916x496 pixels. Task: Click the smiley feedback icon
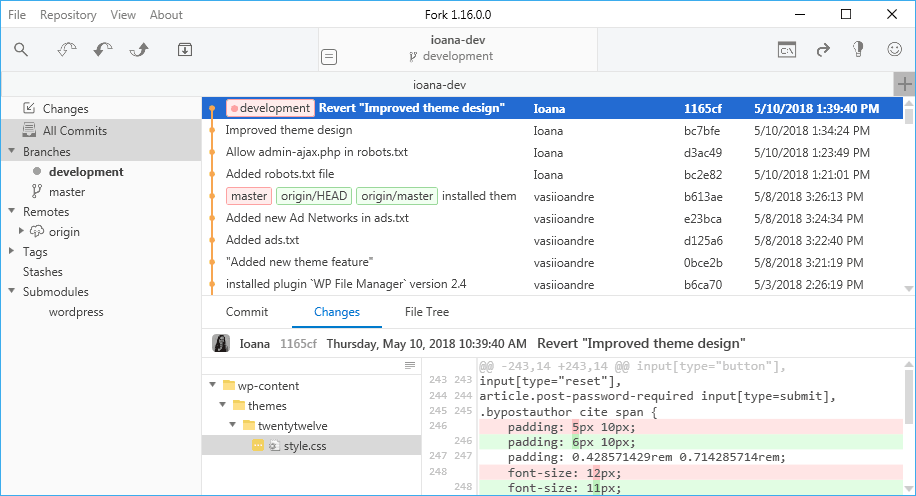pos(894,49)
